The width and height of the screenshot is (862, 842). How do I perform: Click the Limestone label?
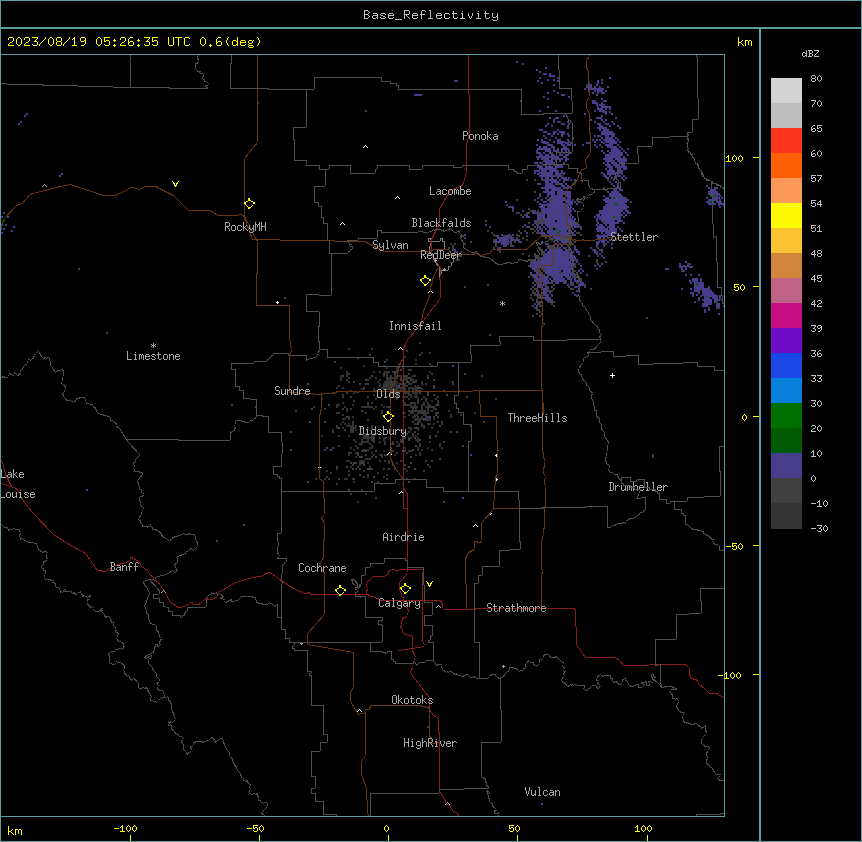tap(153, 356)
